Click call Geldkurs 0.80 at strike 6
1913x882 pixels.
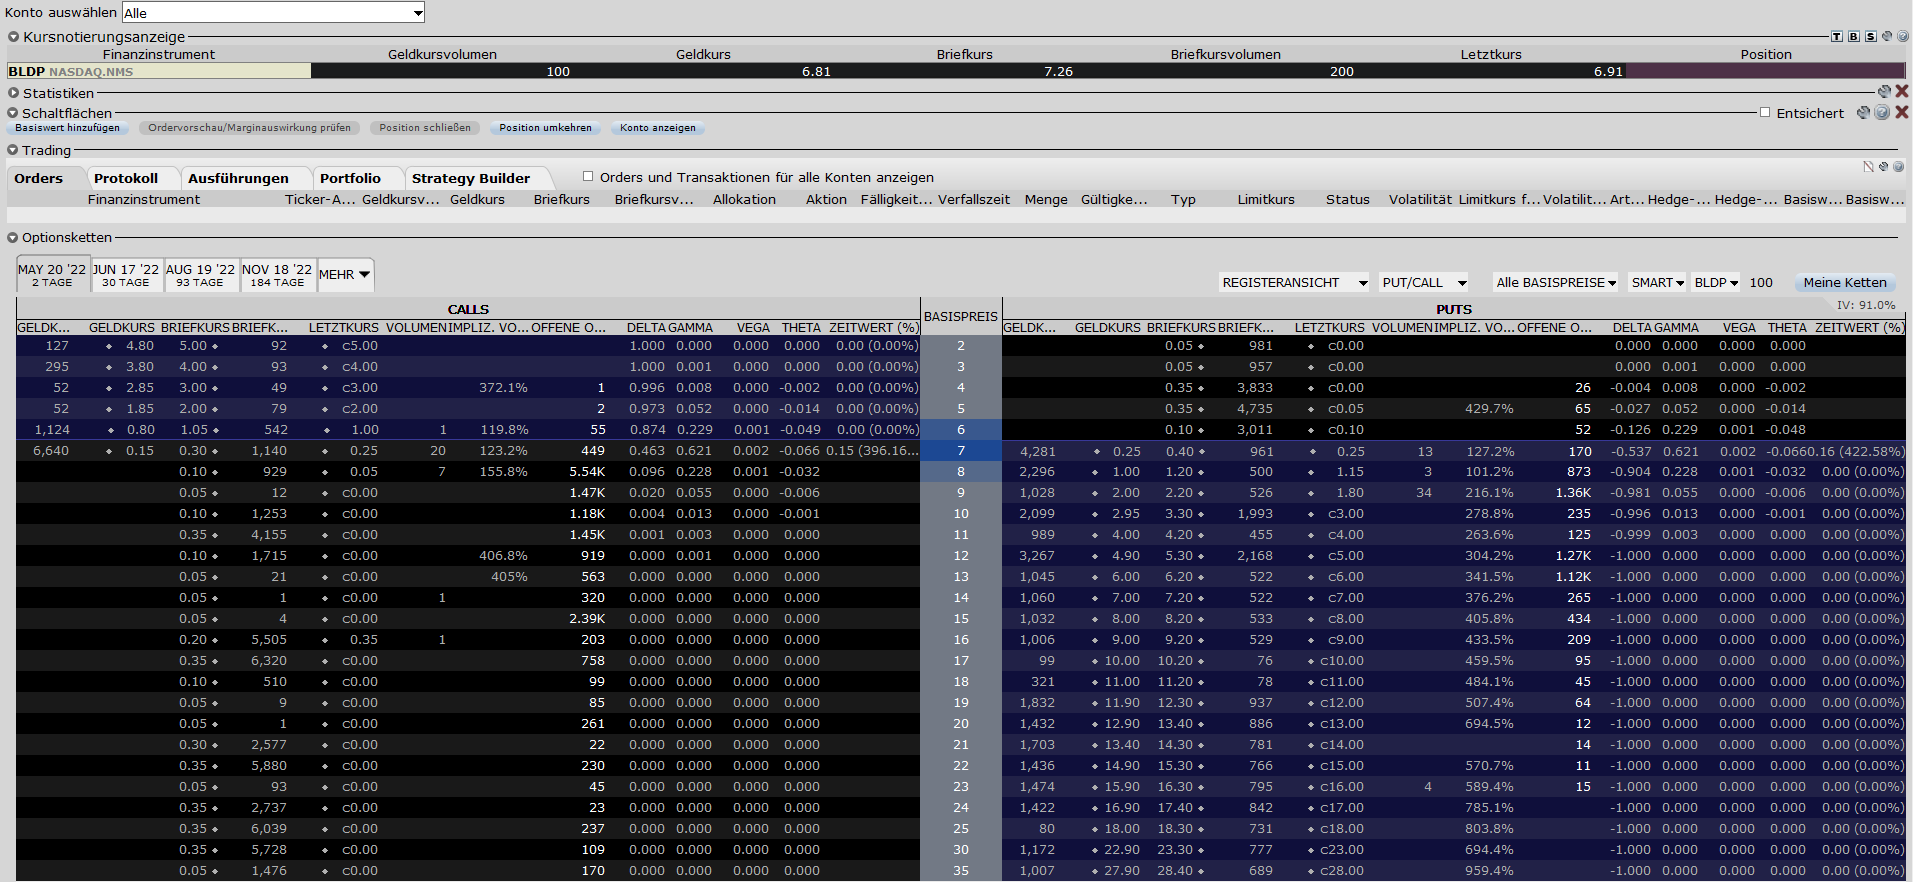pos(140,430)
